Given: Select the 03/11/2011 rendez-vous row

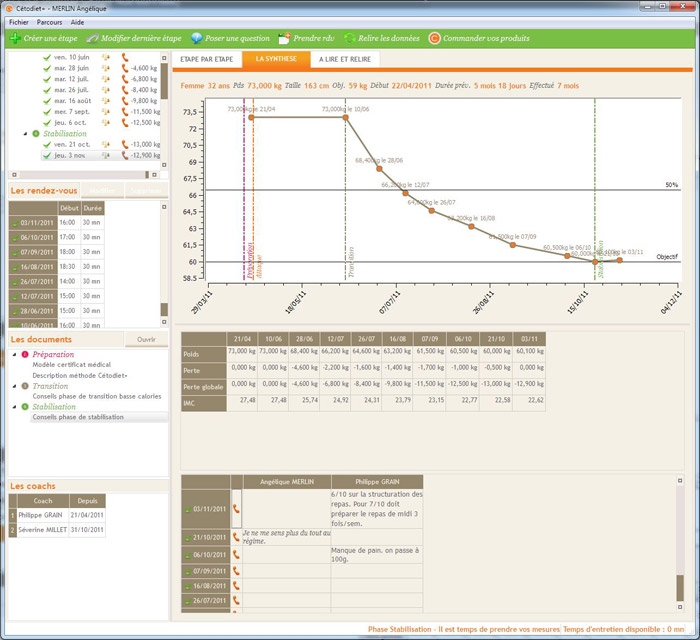Looking at the screenshot, I should 56,222.
